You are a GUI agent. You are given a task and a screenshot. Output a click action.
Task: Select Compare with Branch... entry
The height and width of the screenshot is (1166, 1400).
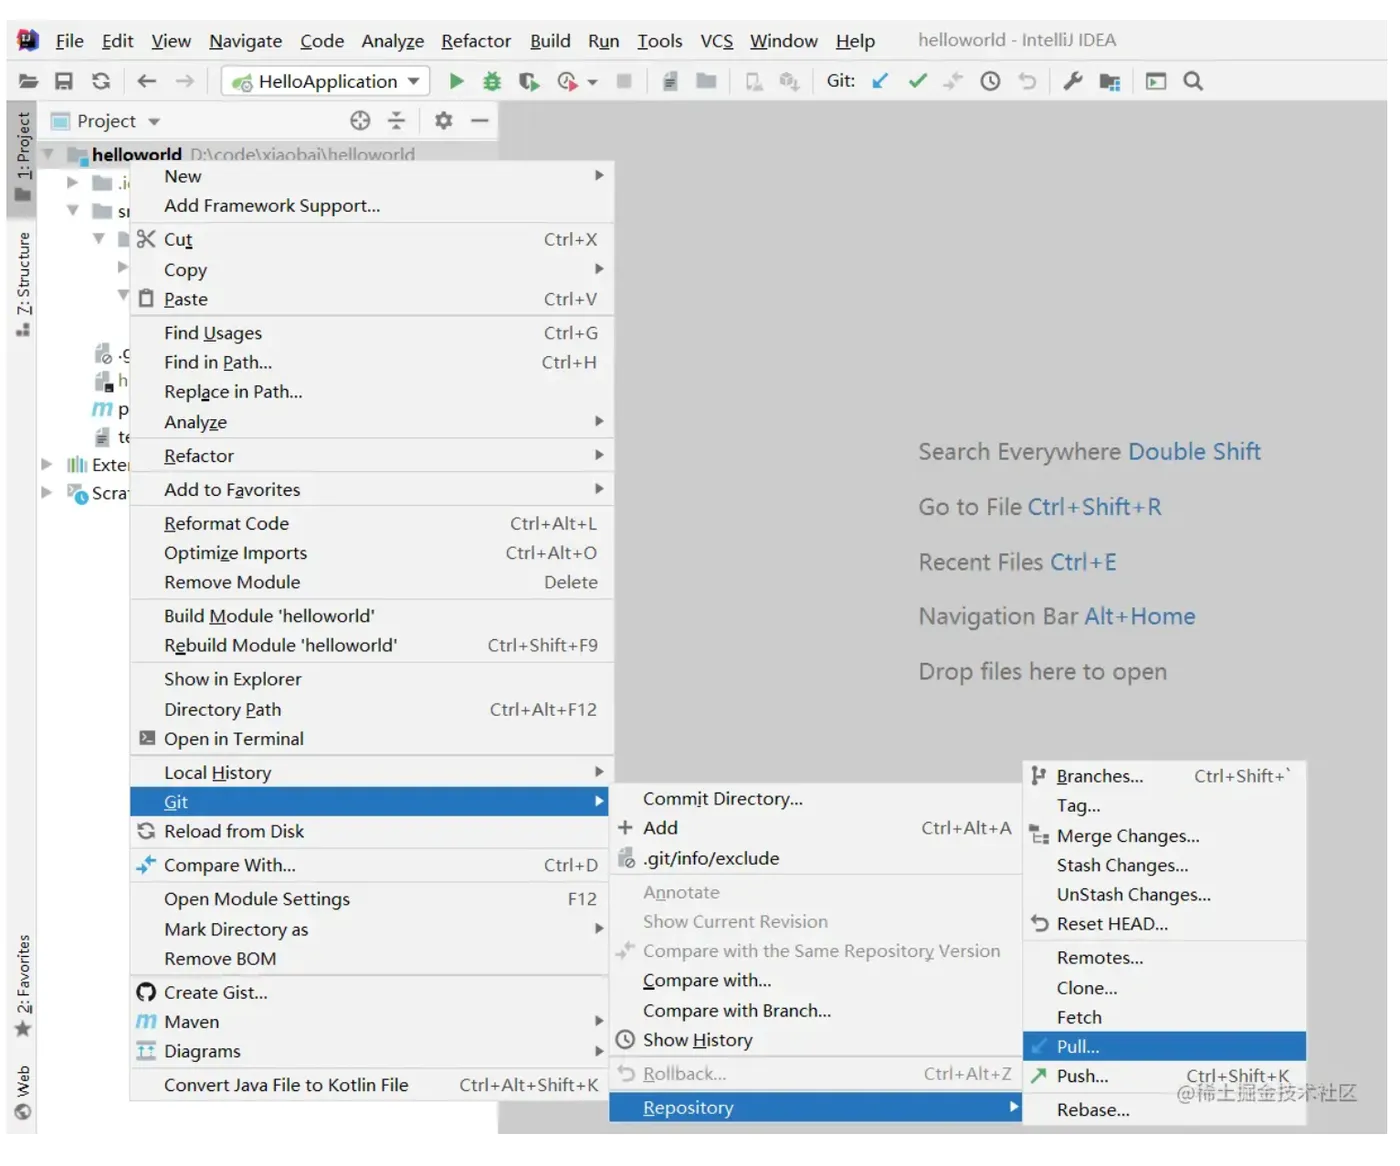[x=816, y=1011]
